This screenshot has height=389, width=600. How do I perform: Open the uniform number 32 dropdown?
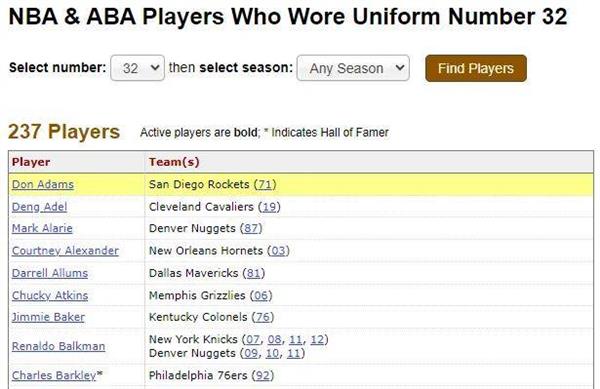pos(137,68)
